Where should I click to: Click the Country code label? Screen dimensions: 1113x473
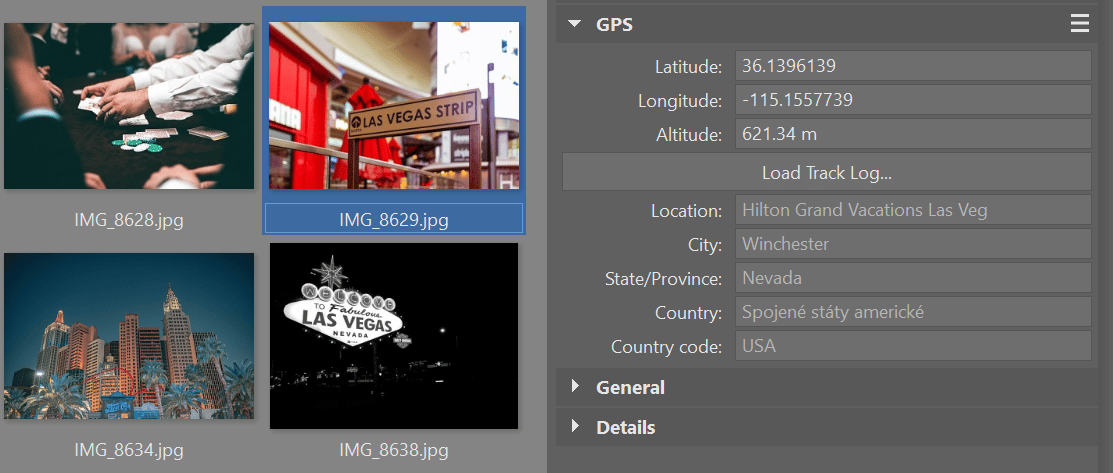tap(667, 347)
